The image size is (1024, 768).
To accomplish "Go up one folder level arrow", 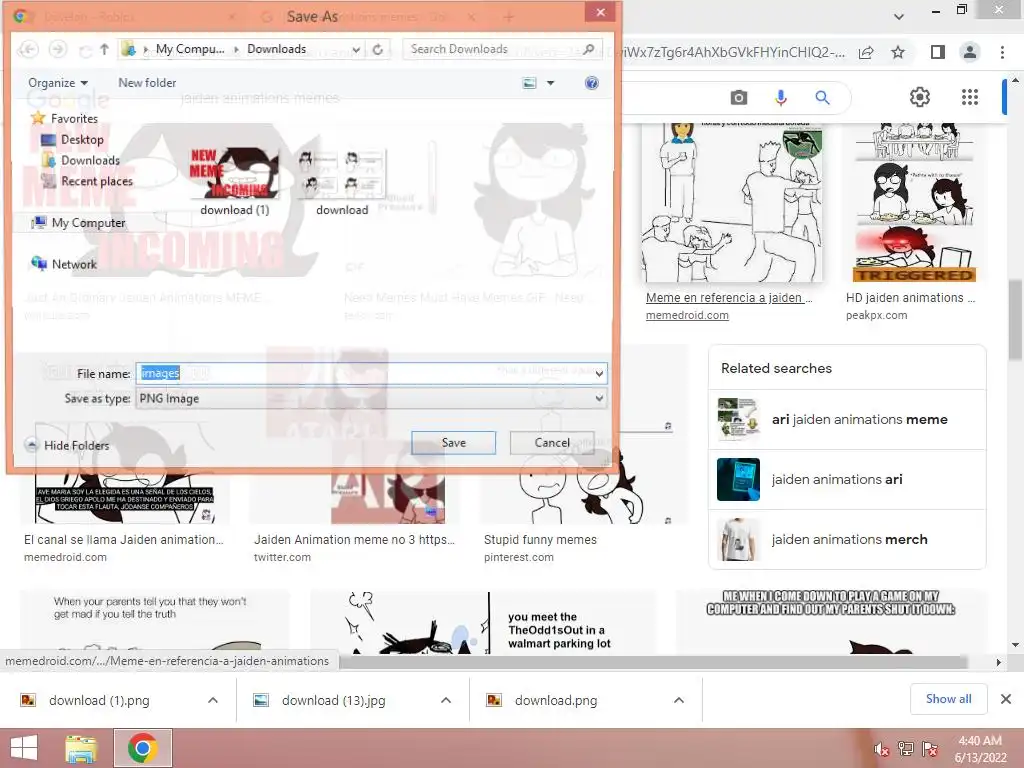I will 104,49.
